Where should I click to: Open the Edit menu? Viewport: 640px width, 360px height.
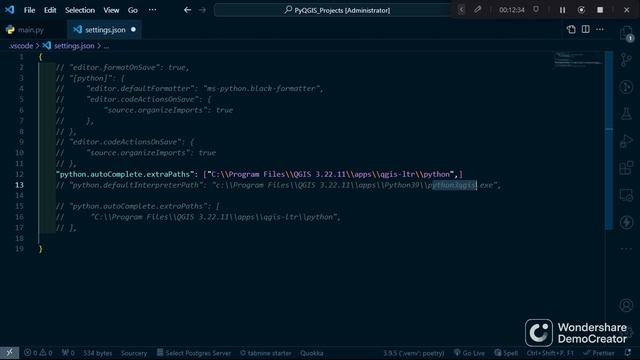pos(50,10)
